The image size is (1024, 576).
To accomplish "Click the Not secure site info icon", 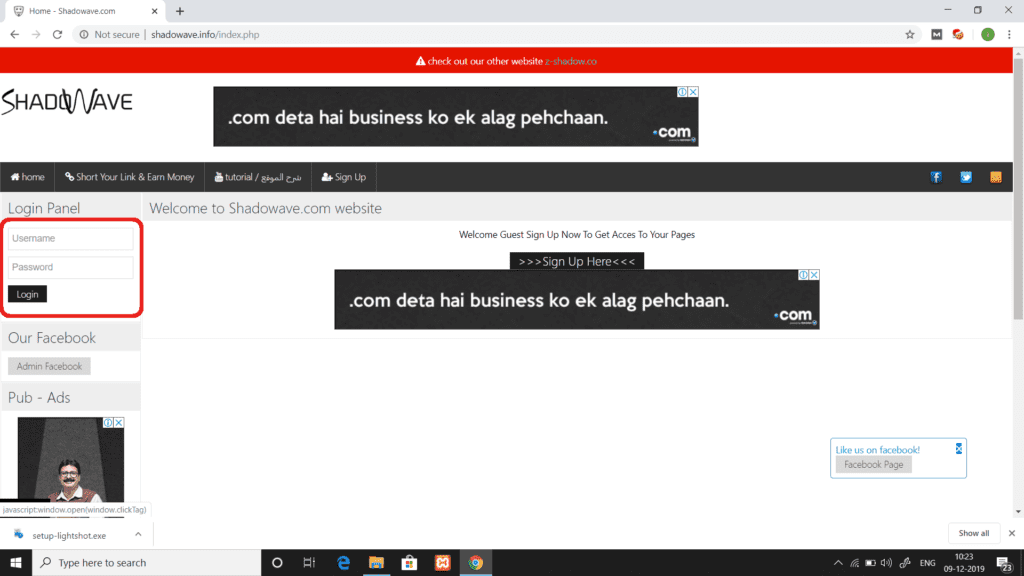I will point(84,35).
